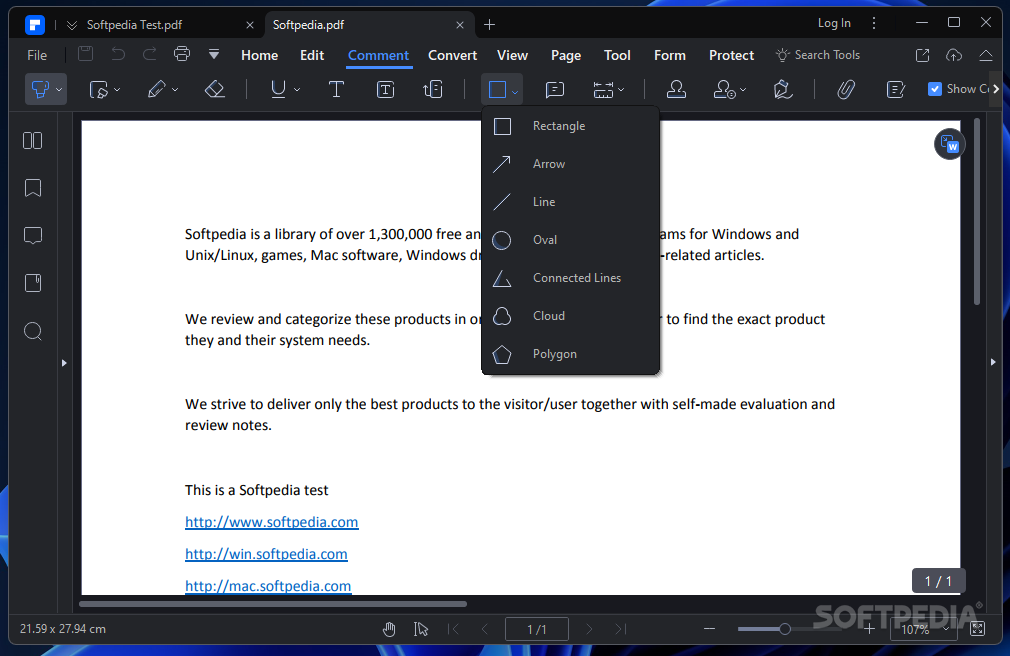Open measure tool dropdown arrow
Screen dimensions: 1010x656
tap(621, 90)
